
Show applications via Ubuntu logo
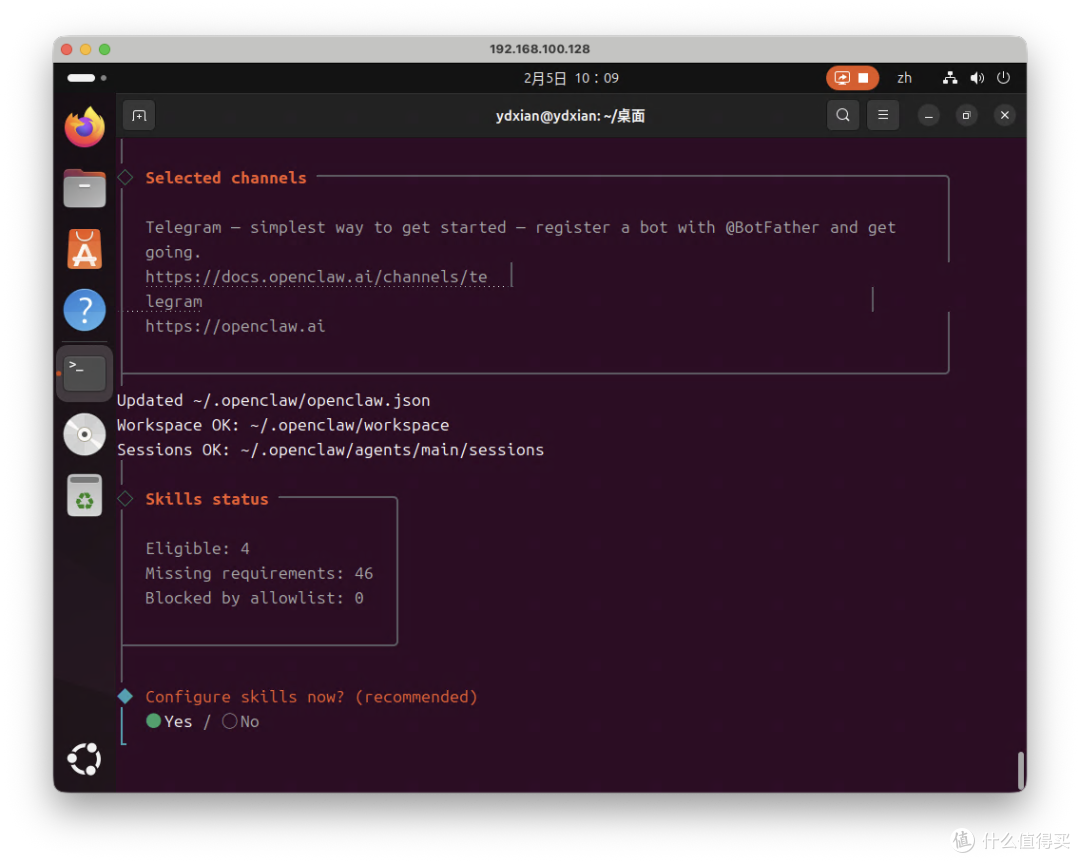[85, 759]
